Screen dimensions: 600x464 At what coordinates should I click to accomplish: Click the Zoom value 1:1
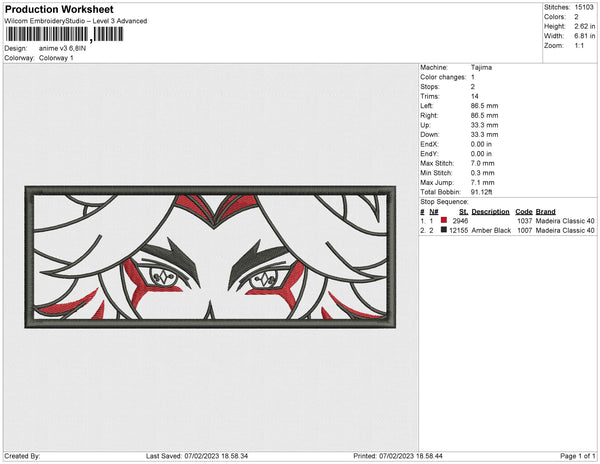click(580, 46)
